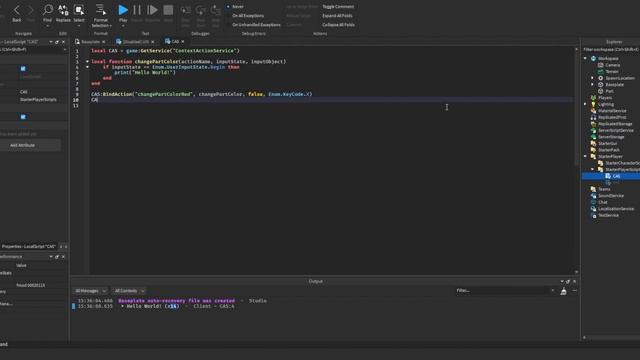Expand the Baseplate node in Explorer

click(593, 84)
